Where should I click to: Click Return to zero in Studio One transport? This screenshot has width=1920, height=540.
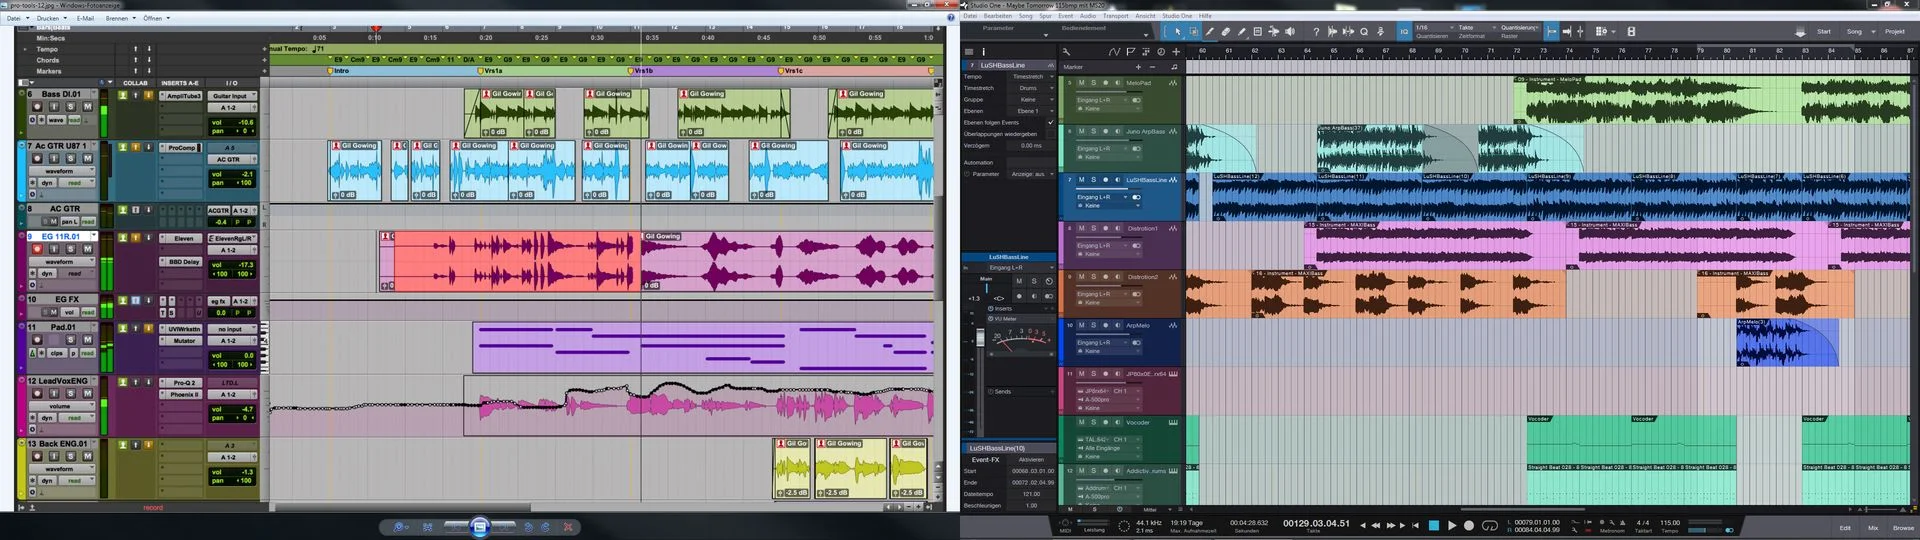point(1415,525)
